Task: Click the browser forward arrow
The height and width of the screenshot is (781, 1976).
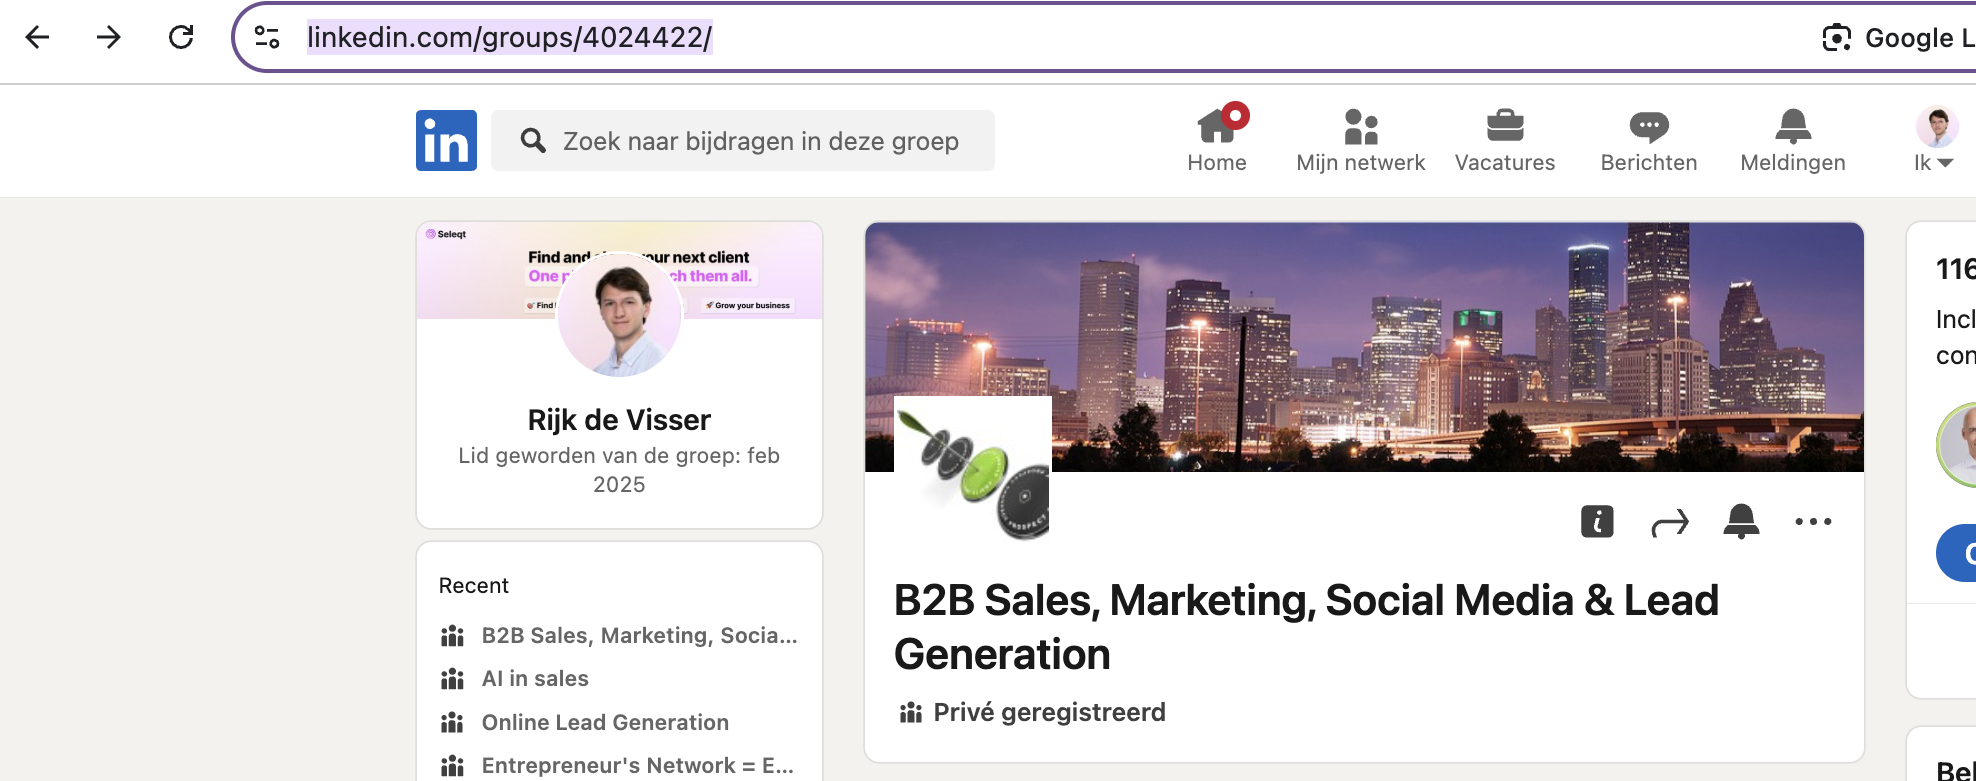Action: pyautogui.click(x=108, y=37)
